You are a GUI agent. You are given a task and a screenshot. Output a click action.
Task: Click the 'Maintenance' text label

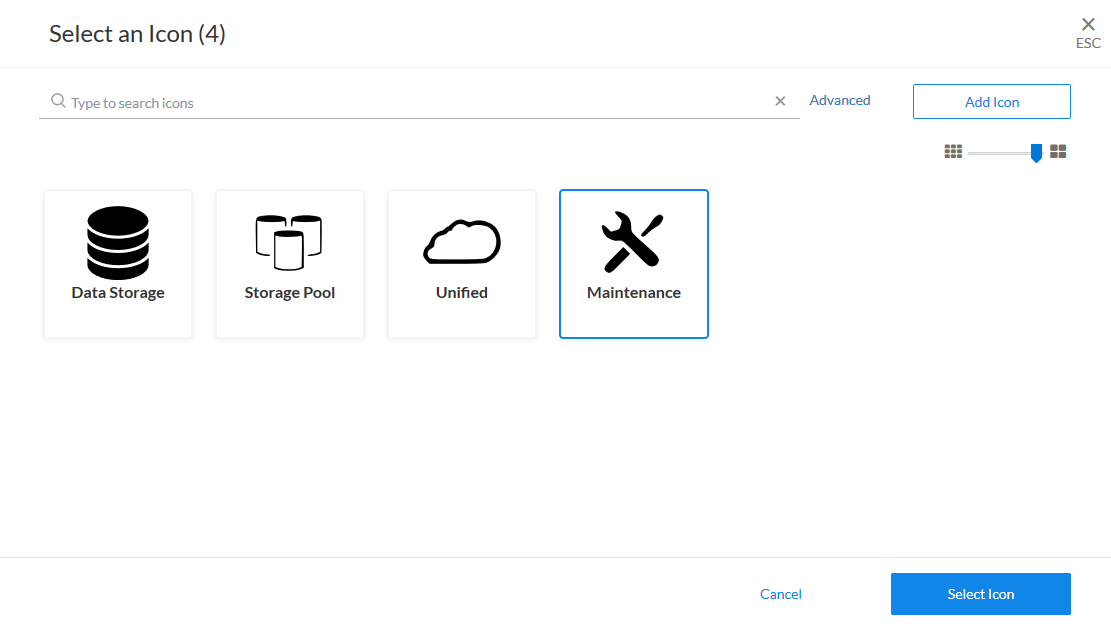point(634,293)
